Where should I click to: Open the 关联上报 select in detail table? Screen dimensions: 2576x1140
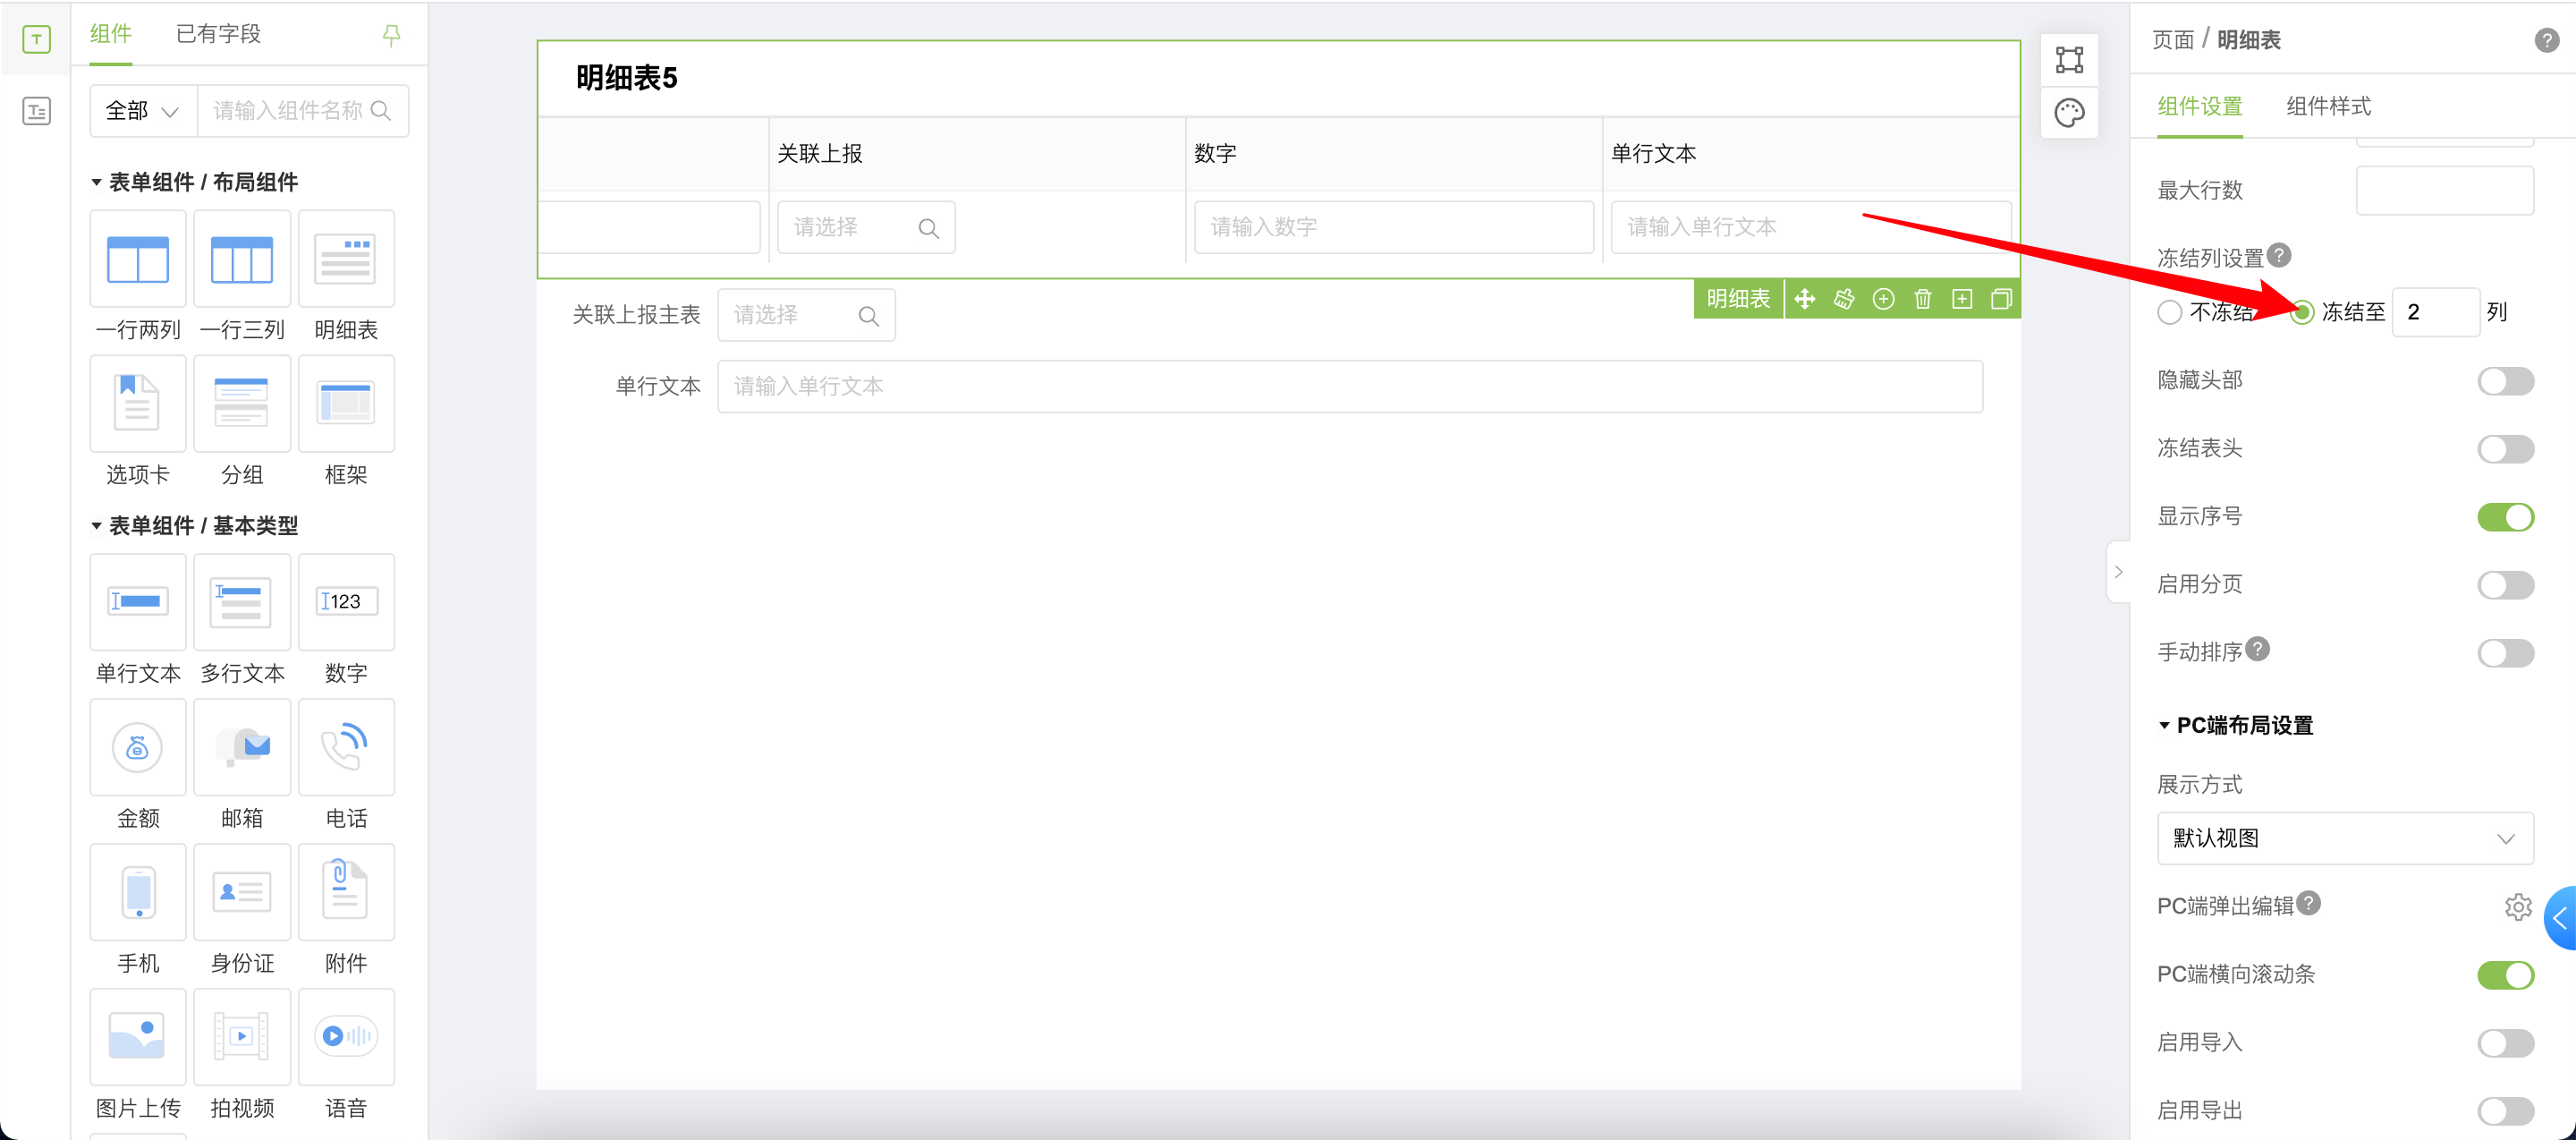pos(866,227)
